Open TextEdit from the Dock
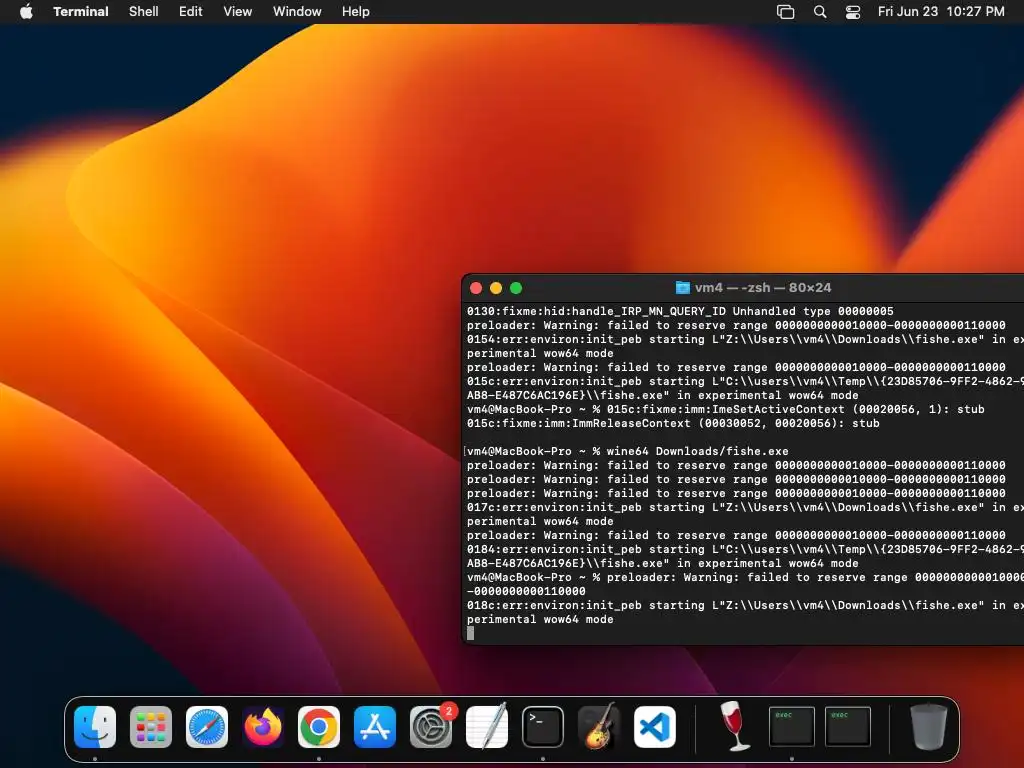The height and width of the screenshot is (768, 1024). tap(487, 727)
